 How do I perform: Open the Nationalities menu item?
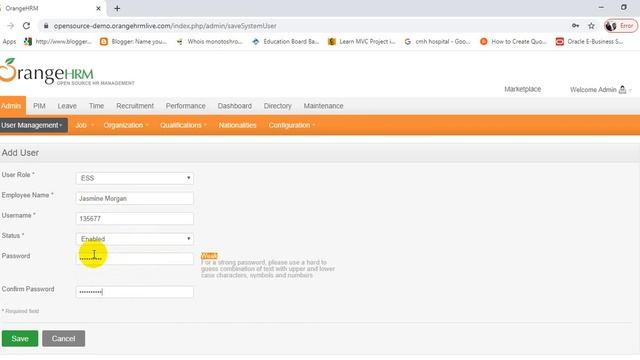point(238,125)
